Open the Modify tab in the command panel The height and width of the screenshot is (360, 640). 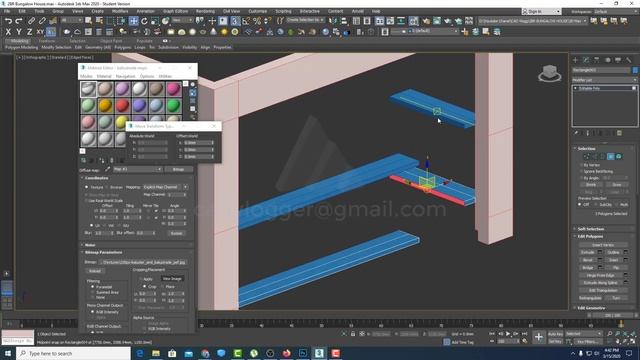[x=586, y=60]
